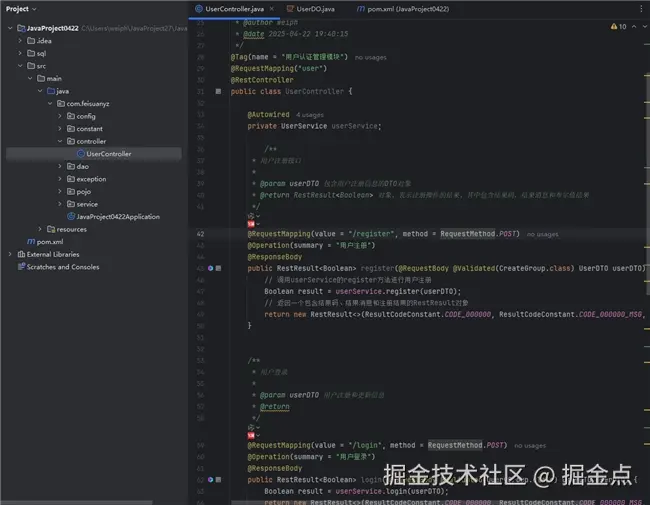This screenshot has height=505, width=650.
Task: Close the UserController.java tab
Action: [272, 9]
